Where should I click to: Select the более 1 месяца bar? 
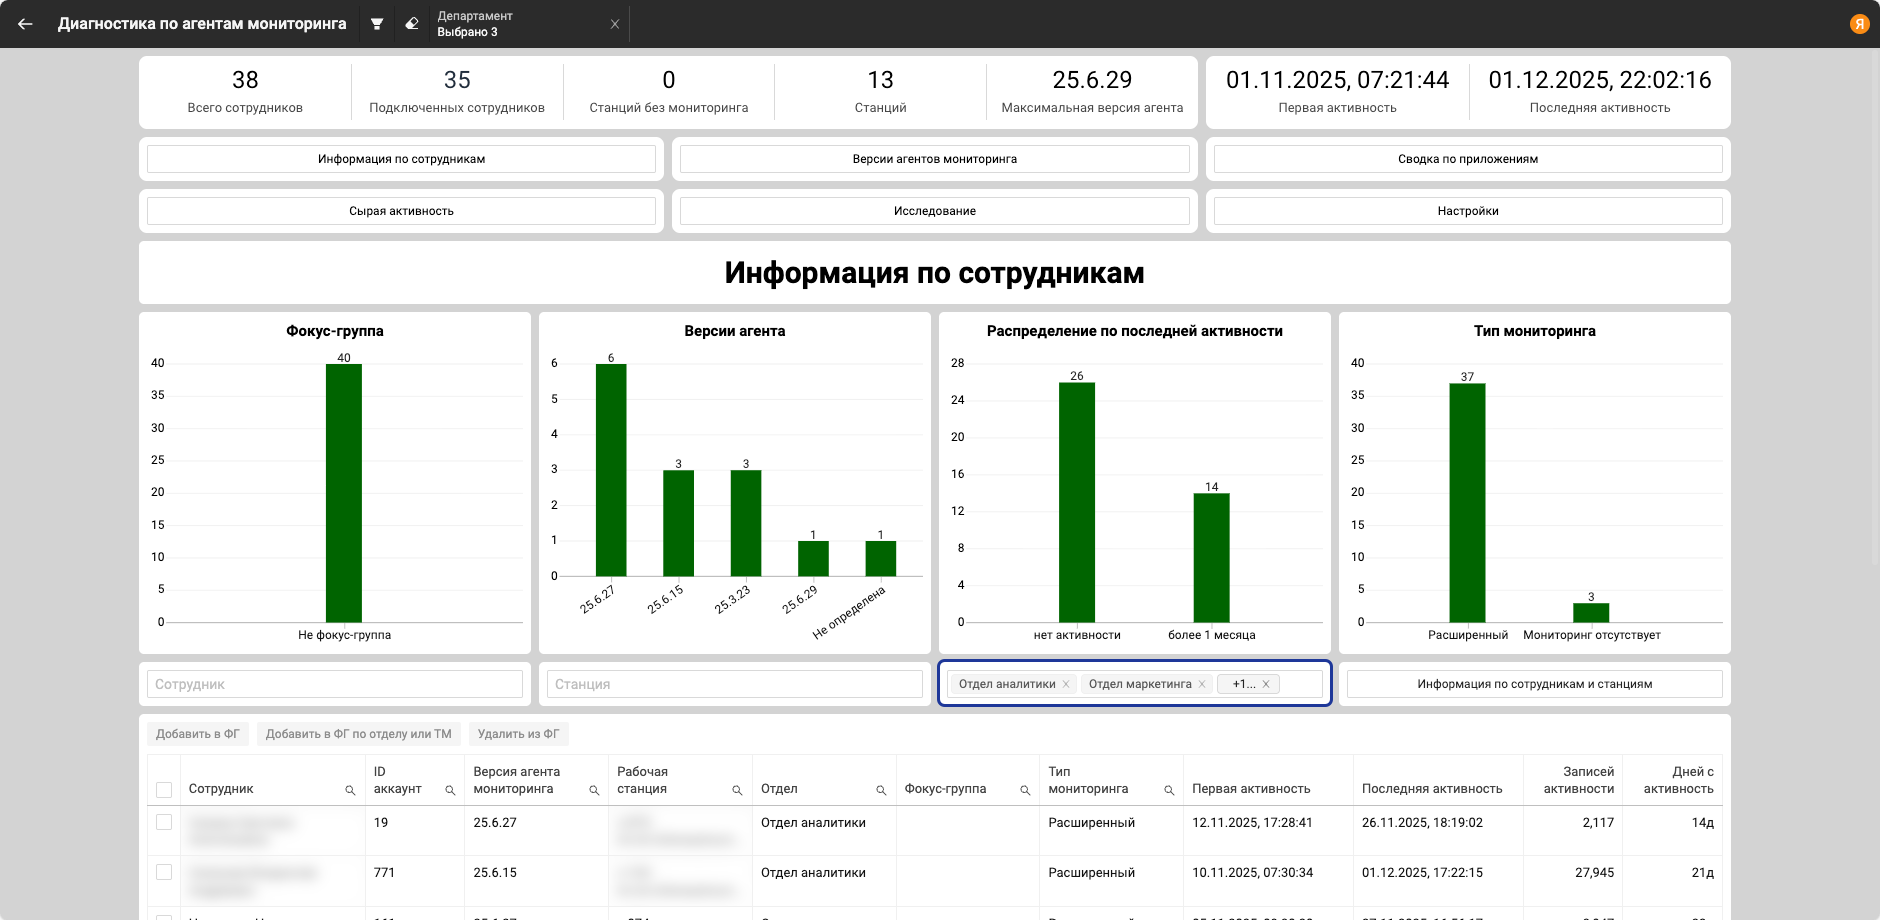1211,557
